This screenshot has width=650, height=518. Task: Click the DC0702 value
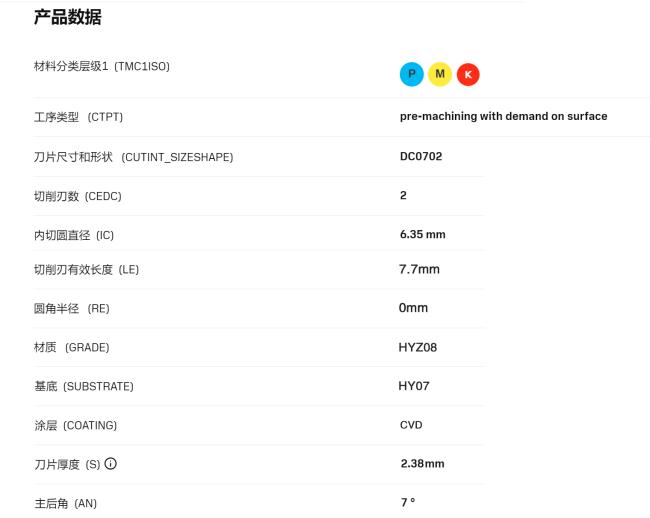point(420,156)
